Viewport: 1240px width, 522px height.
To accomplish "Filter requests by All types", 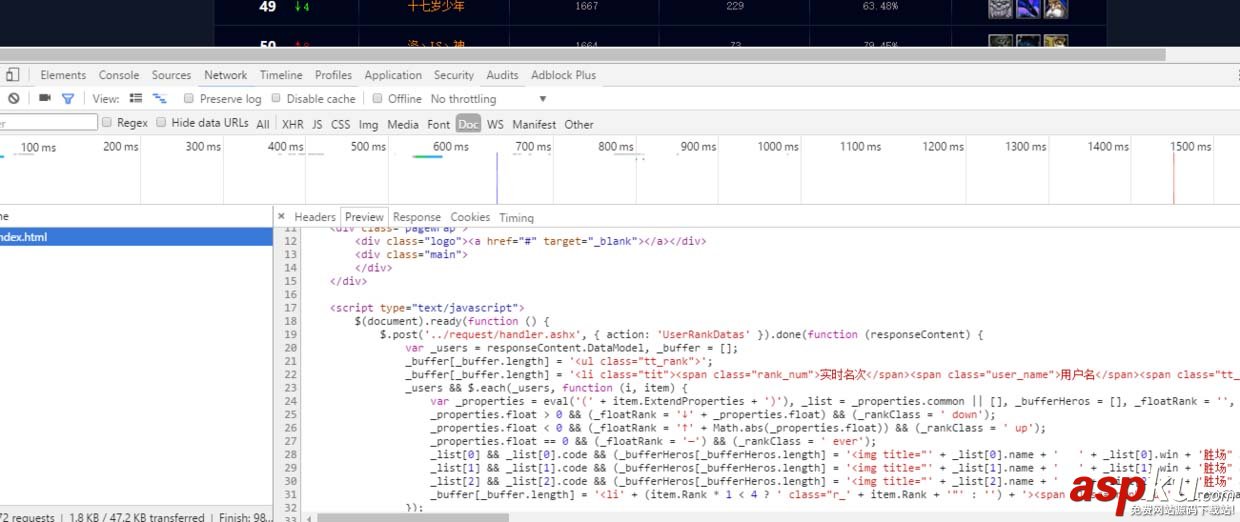I will pos(263,124).
